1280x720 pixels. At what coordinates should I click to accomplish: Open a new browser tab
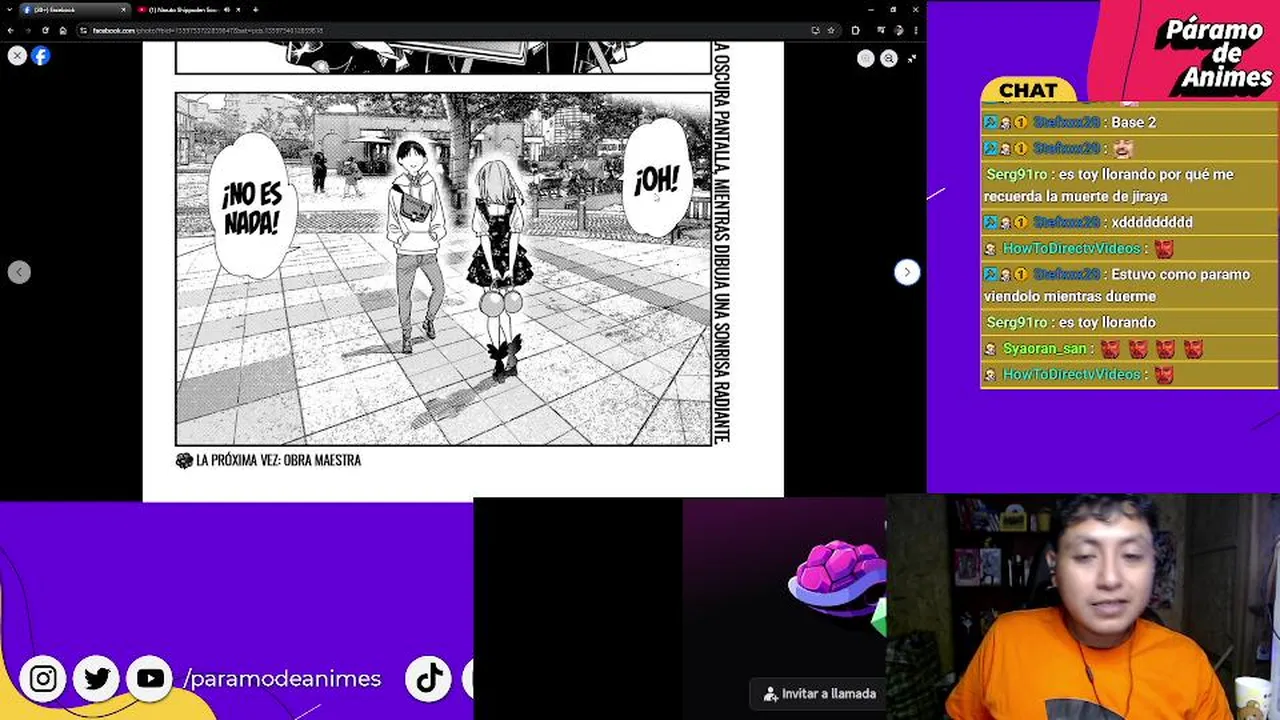256,10
